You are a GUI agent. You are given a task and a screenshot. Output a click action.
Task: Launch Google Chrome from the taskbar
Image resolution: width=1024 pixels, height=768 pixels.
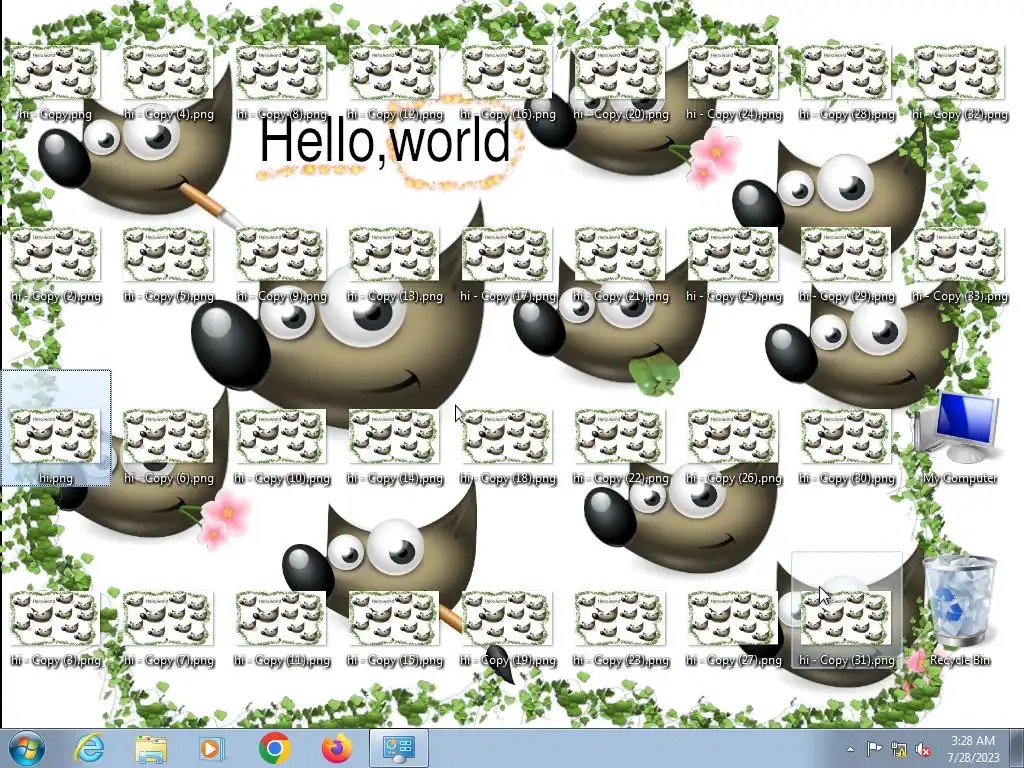pyautogui.click(x=274, y=748)
